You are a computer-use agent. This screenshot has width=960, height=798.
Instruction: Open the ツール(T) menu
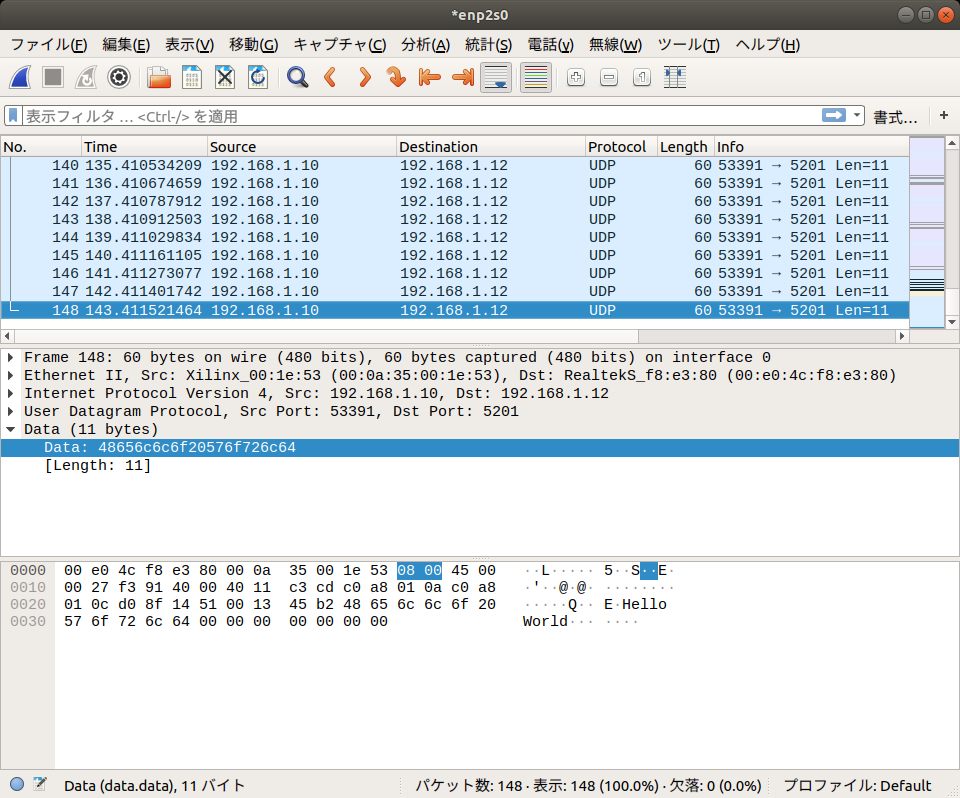click(x=688, y=45)
